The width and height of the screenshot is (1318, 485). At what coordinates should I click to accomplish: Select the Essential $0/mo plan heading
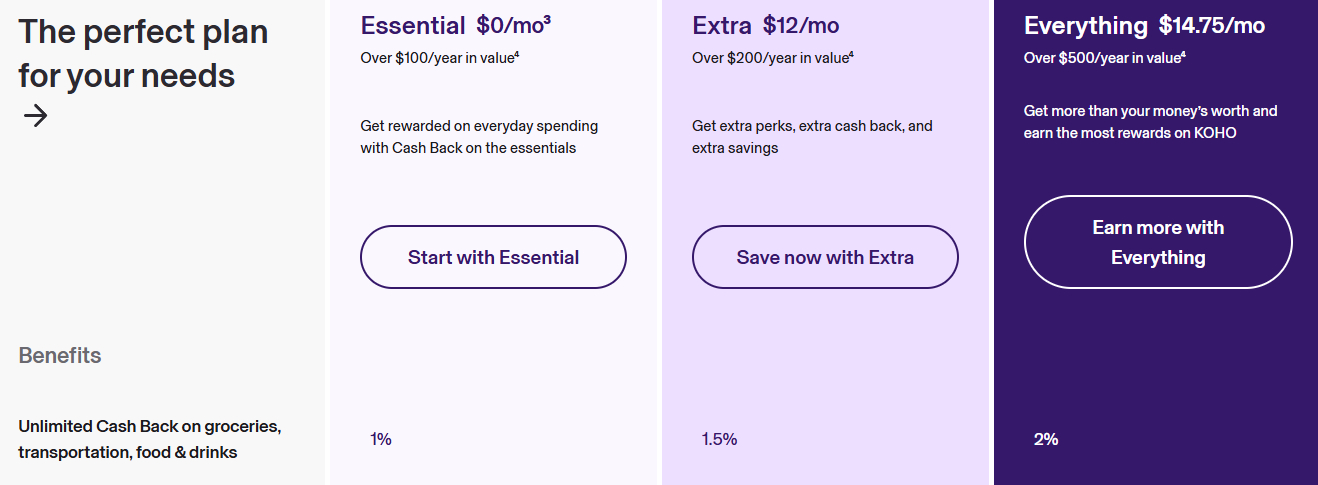coord(455,25)
